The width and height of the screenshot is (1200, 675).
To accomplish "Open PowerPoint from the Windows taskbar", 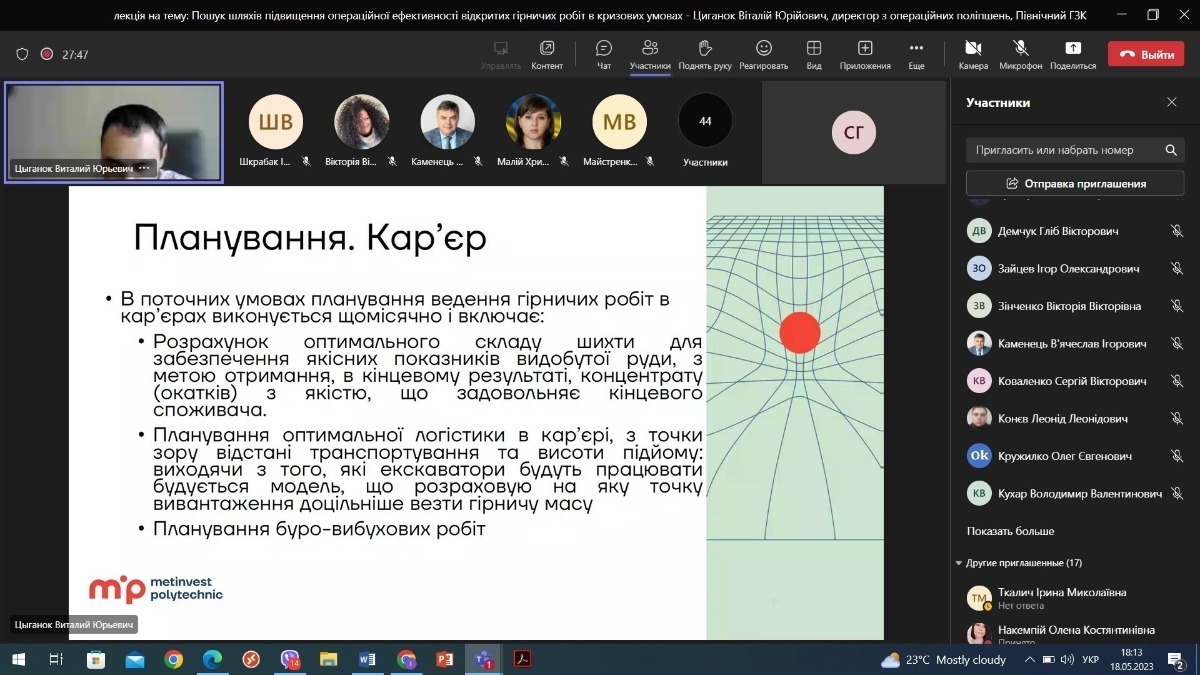I will point(445,660).
